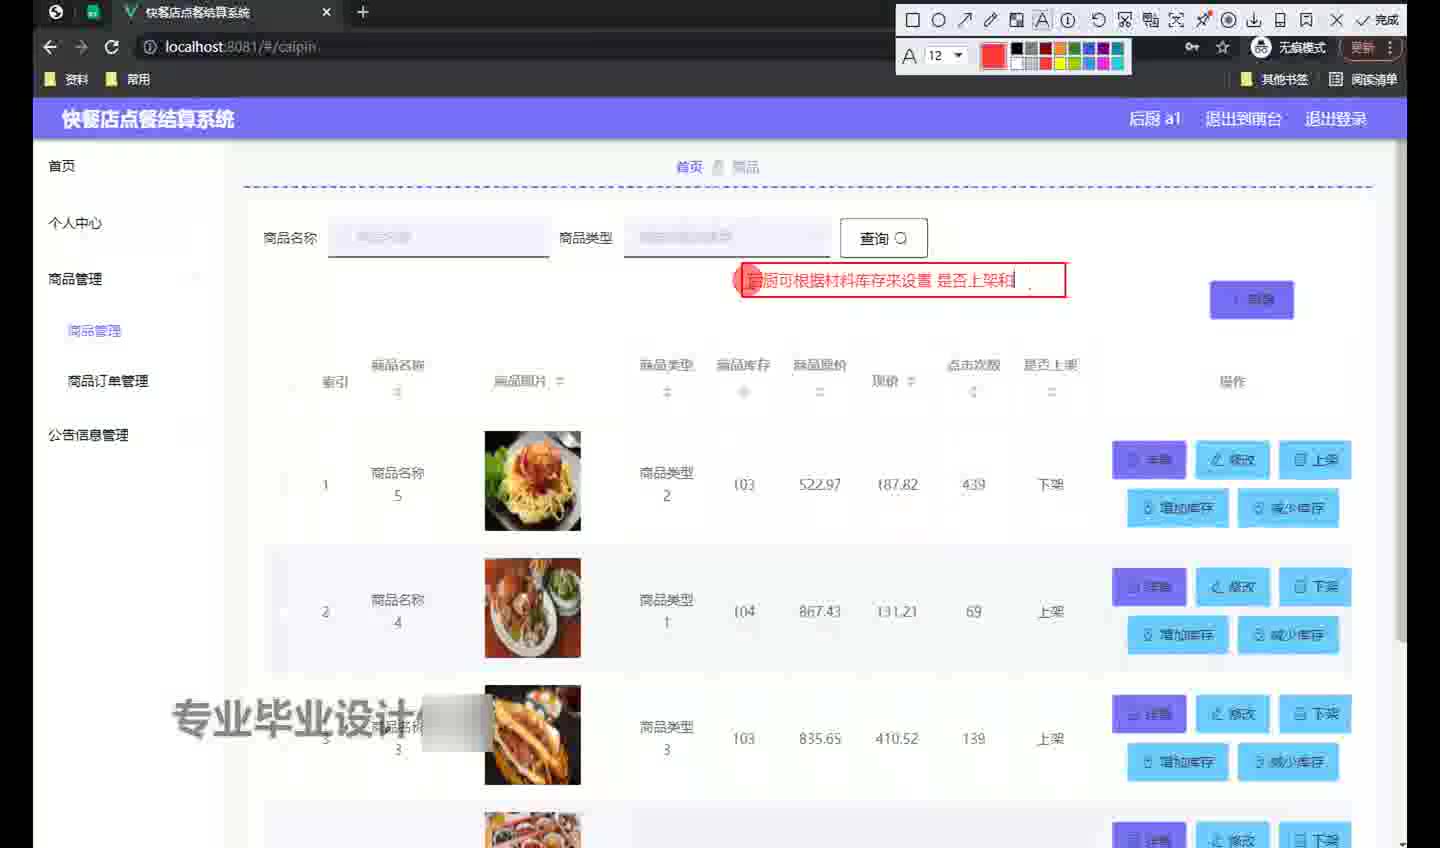
Task: Click 减少库存 for 商品名称 4
Action: click(x=1288, y=635)
